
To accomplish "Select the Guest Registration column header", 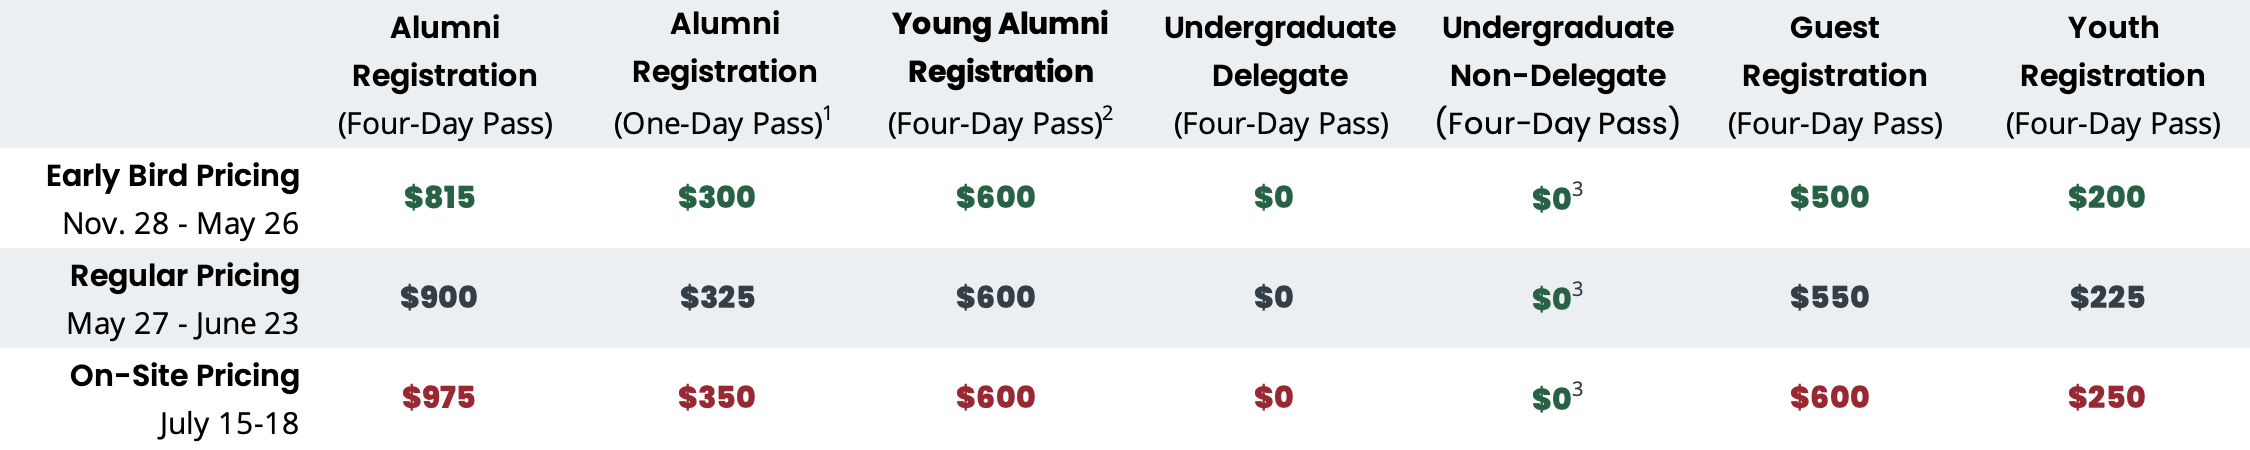I will 1834,74.
